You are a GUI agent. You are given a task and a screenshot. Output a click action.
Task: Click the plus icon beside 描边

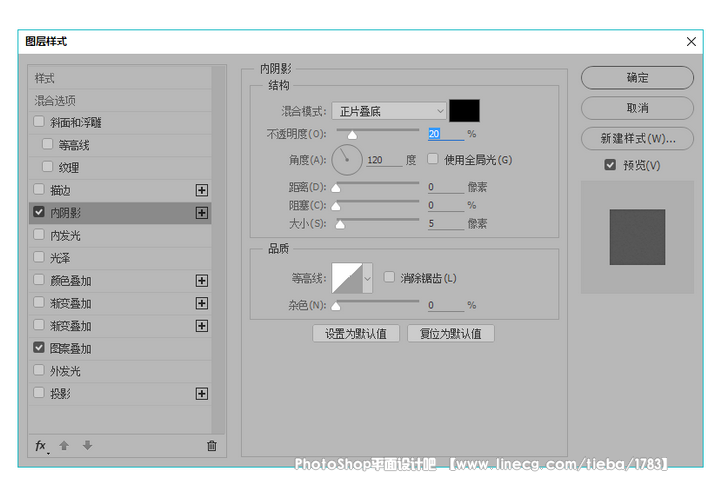pyautogui.click(x=202, y=190)
